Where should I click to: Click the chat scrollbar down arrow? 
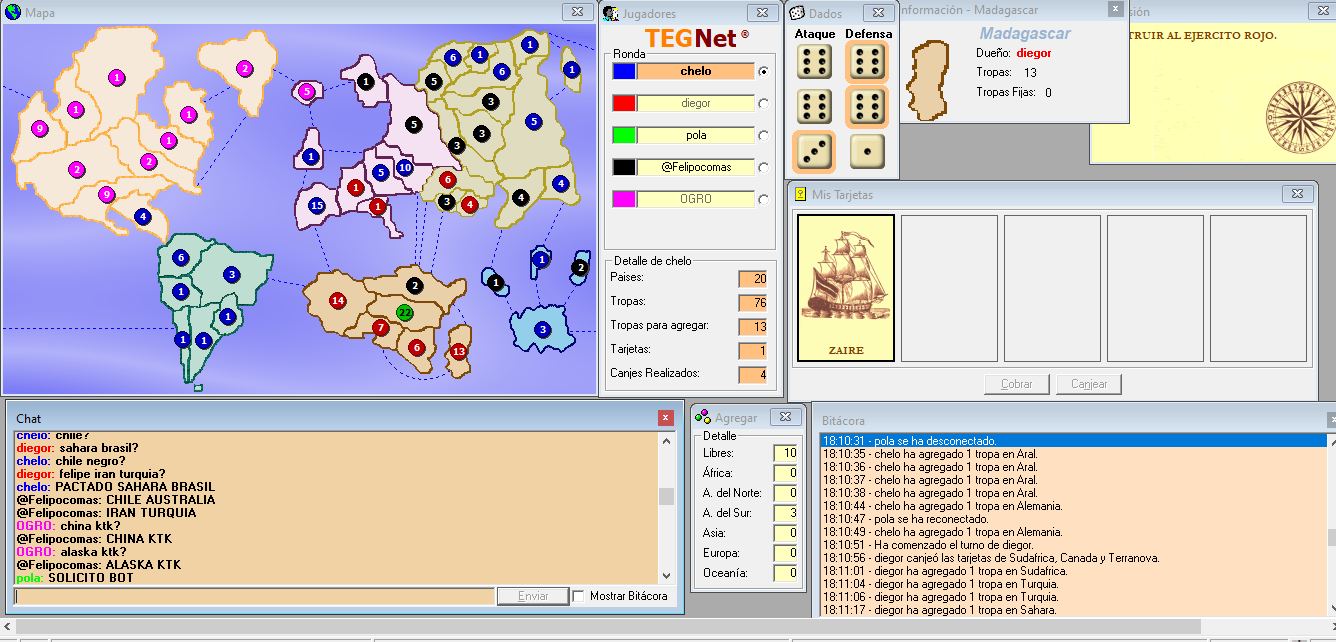pos(667,575)
